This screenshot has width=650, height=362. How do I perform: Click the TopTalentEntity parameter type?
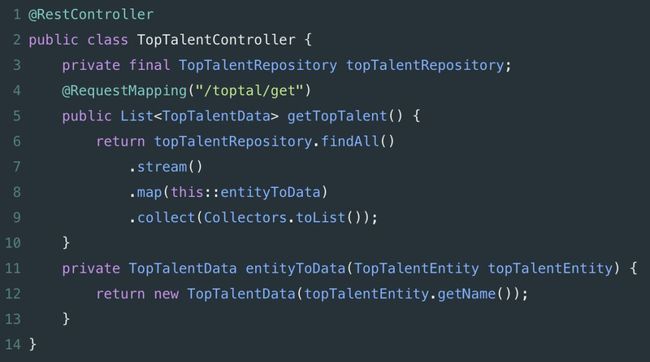click(x=416, y=269)
